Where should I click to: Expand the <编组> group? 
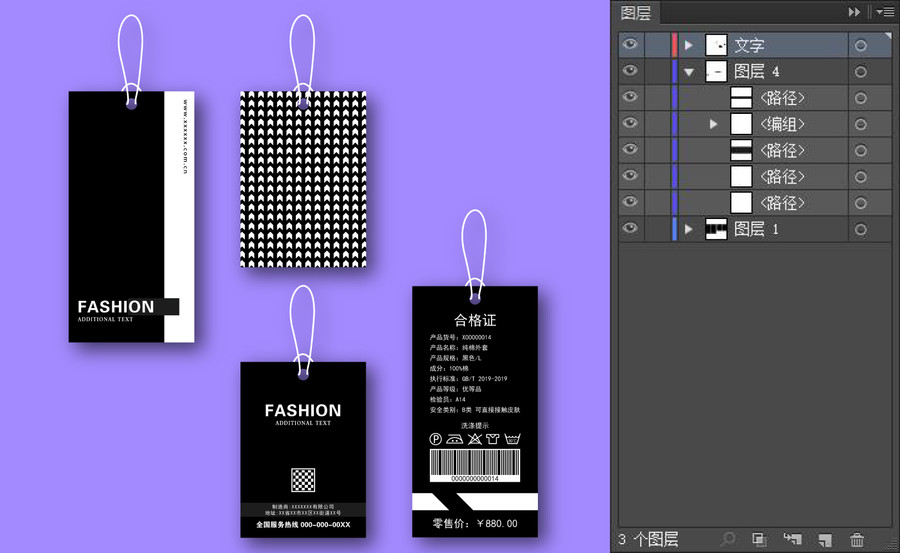[713, 124]
